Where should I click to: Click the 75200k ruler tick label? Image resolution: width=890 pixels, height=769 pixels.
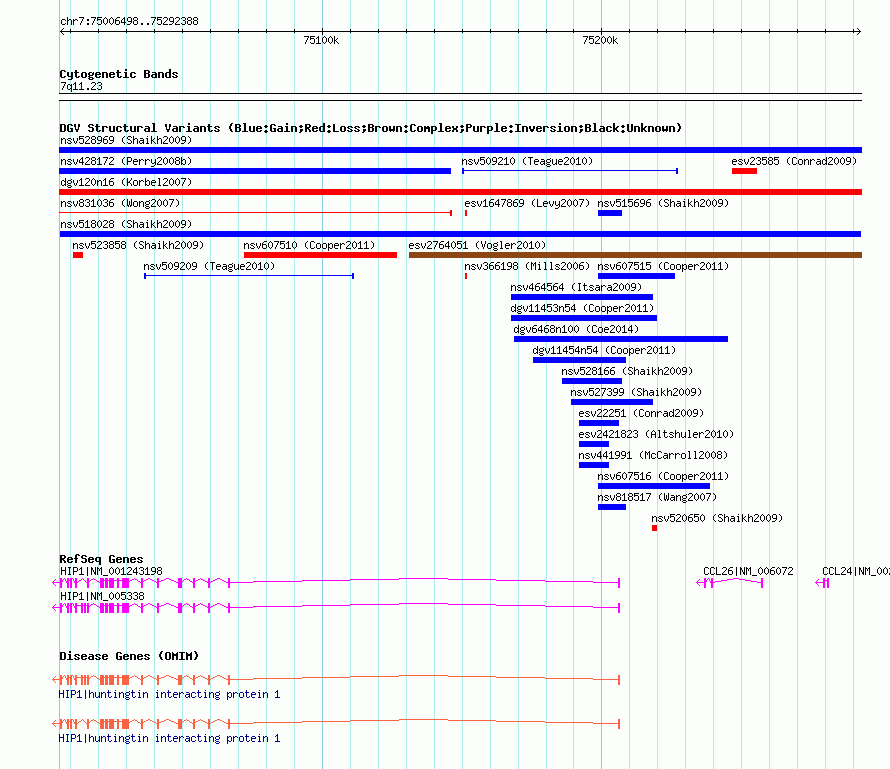coord(600,40)
